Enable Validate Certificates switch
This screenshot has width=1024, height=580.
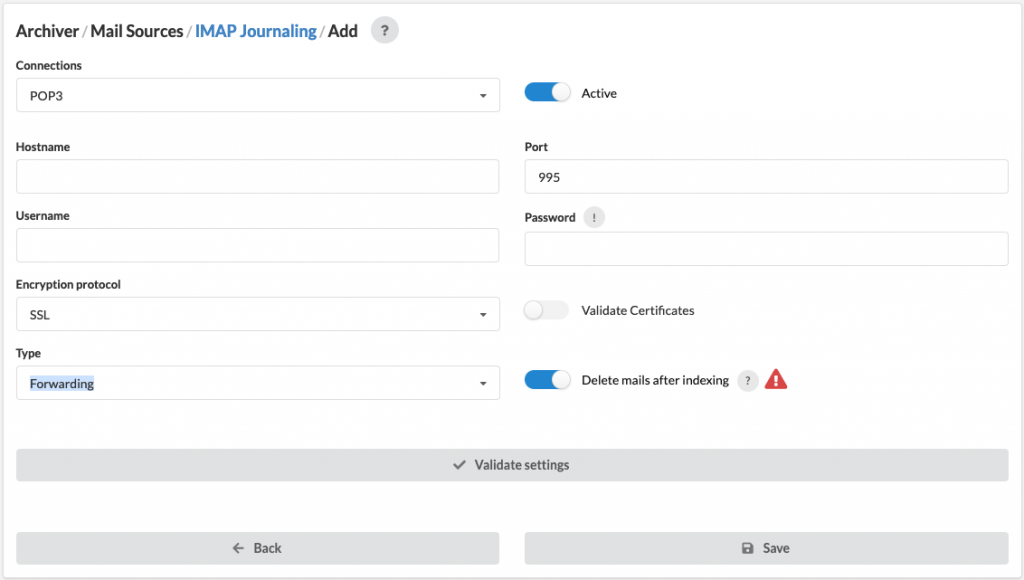pyautogui.click(x=546, y=310)
